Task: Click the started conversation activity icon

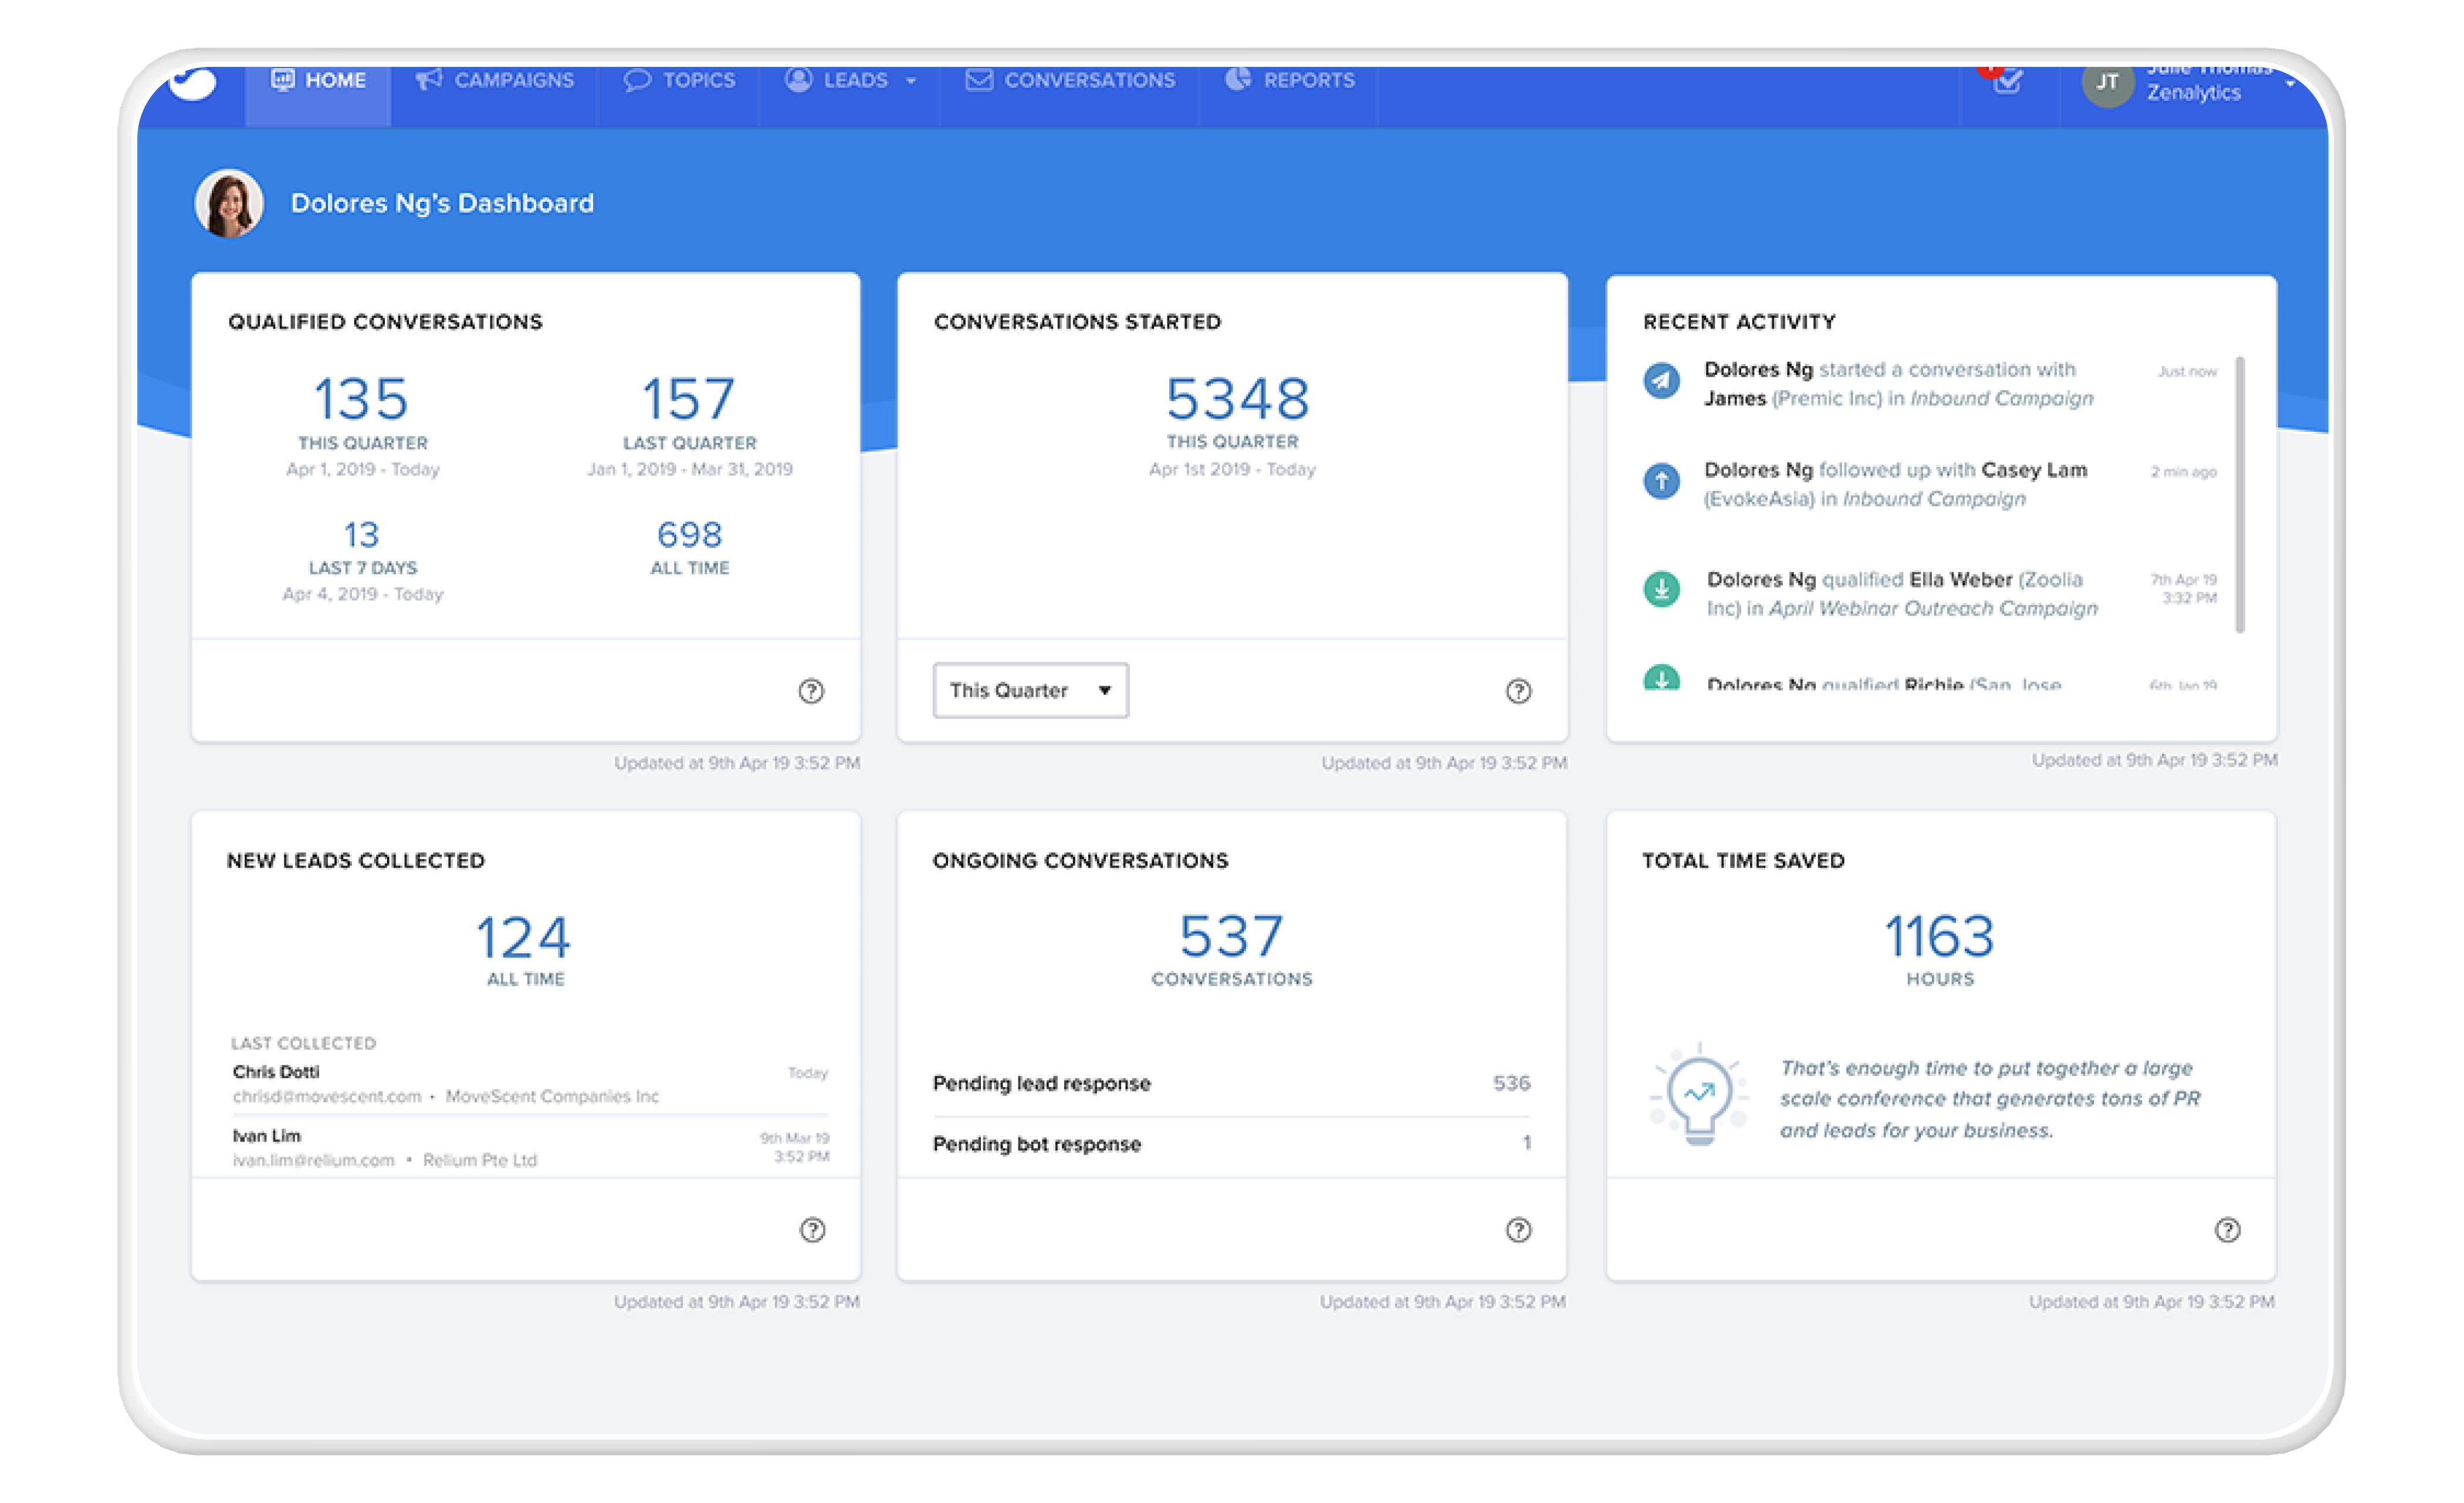Action: click(x=1662, y=380)
